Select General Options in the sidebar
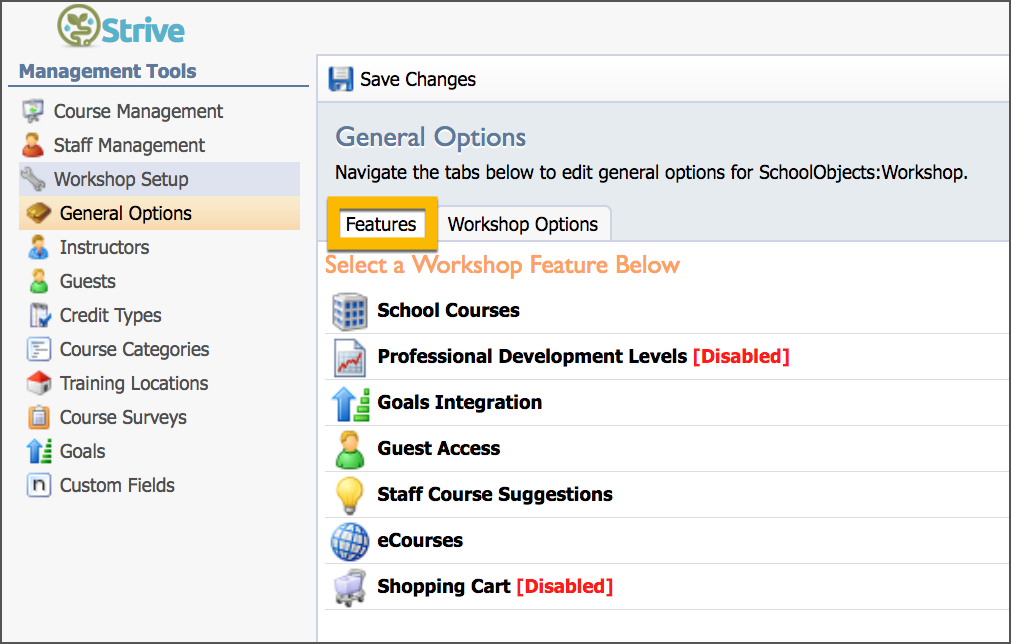Image resolution: width=1011 pixels, height=644 pixels. 160,213
